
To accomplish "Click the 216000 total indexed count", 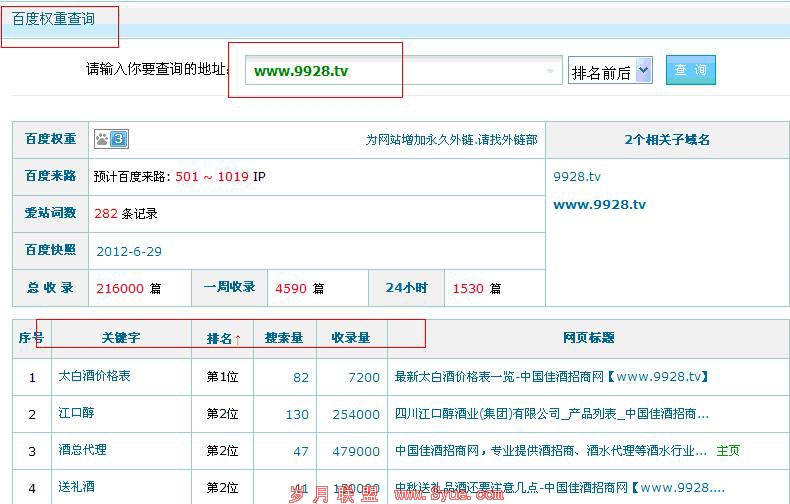I will pyautogui.click(x=120, y=288).
